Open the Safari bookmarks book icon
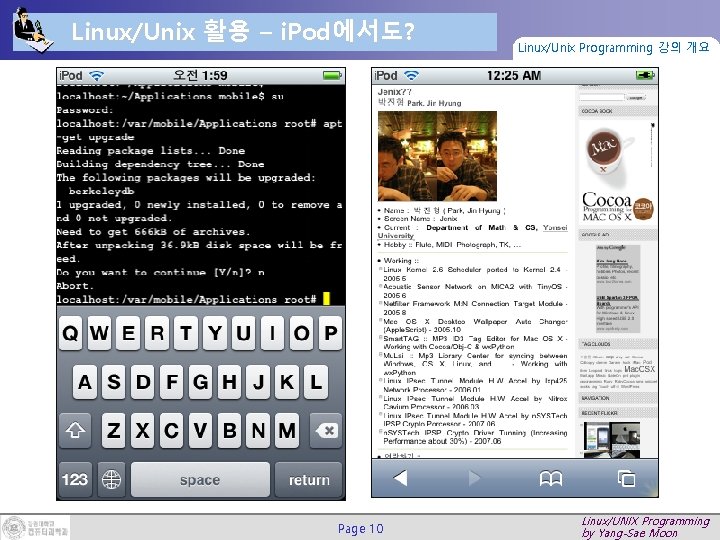 (551, 479)
